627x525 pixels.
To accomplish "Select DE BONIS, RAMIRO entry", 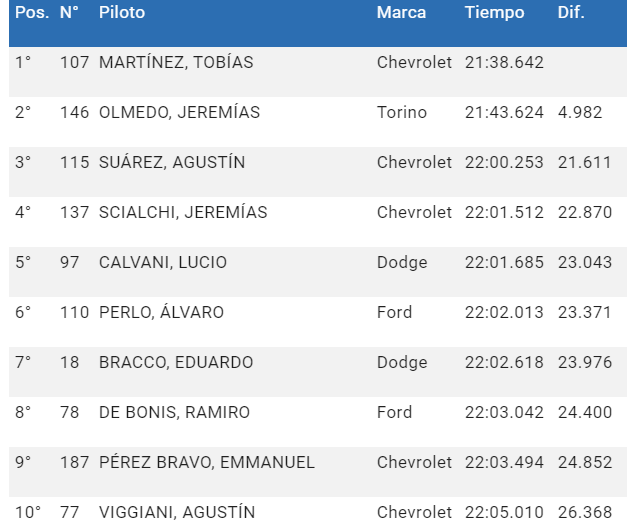I will tap(174, 412).
